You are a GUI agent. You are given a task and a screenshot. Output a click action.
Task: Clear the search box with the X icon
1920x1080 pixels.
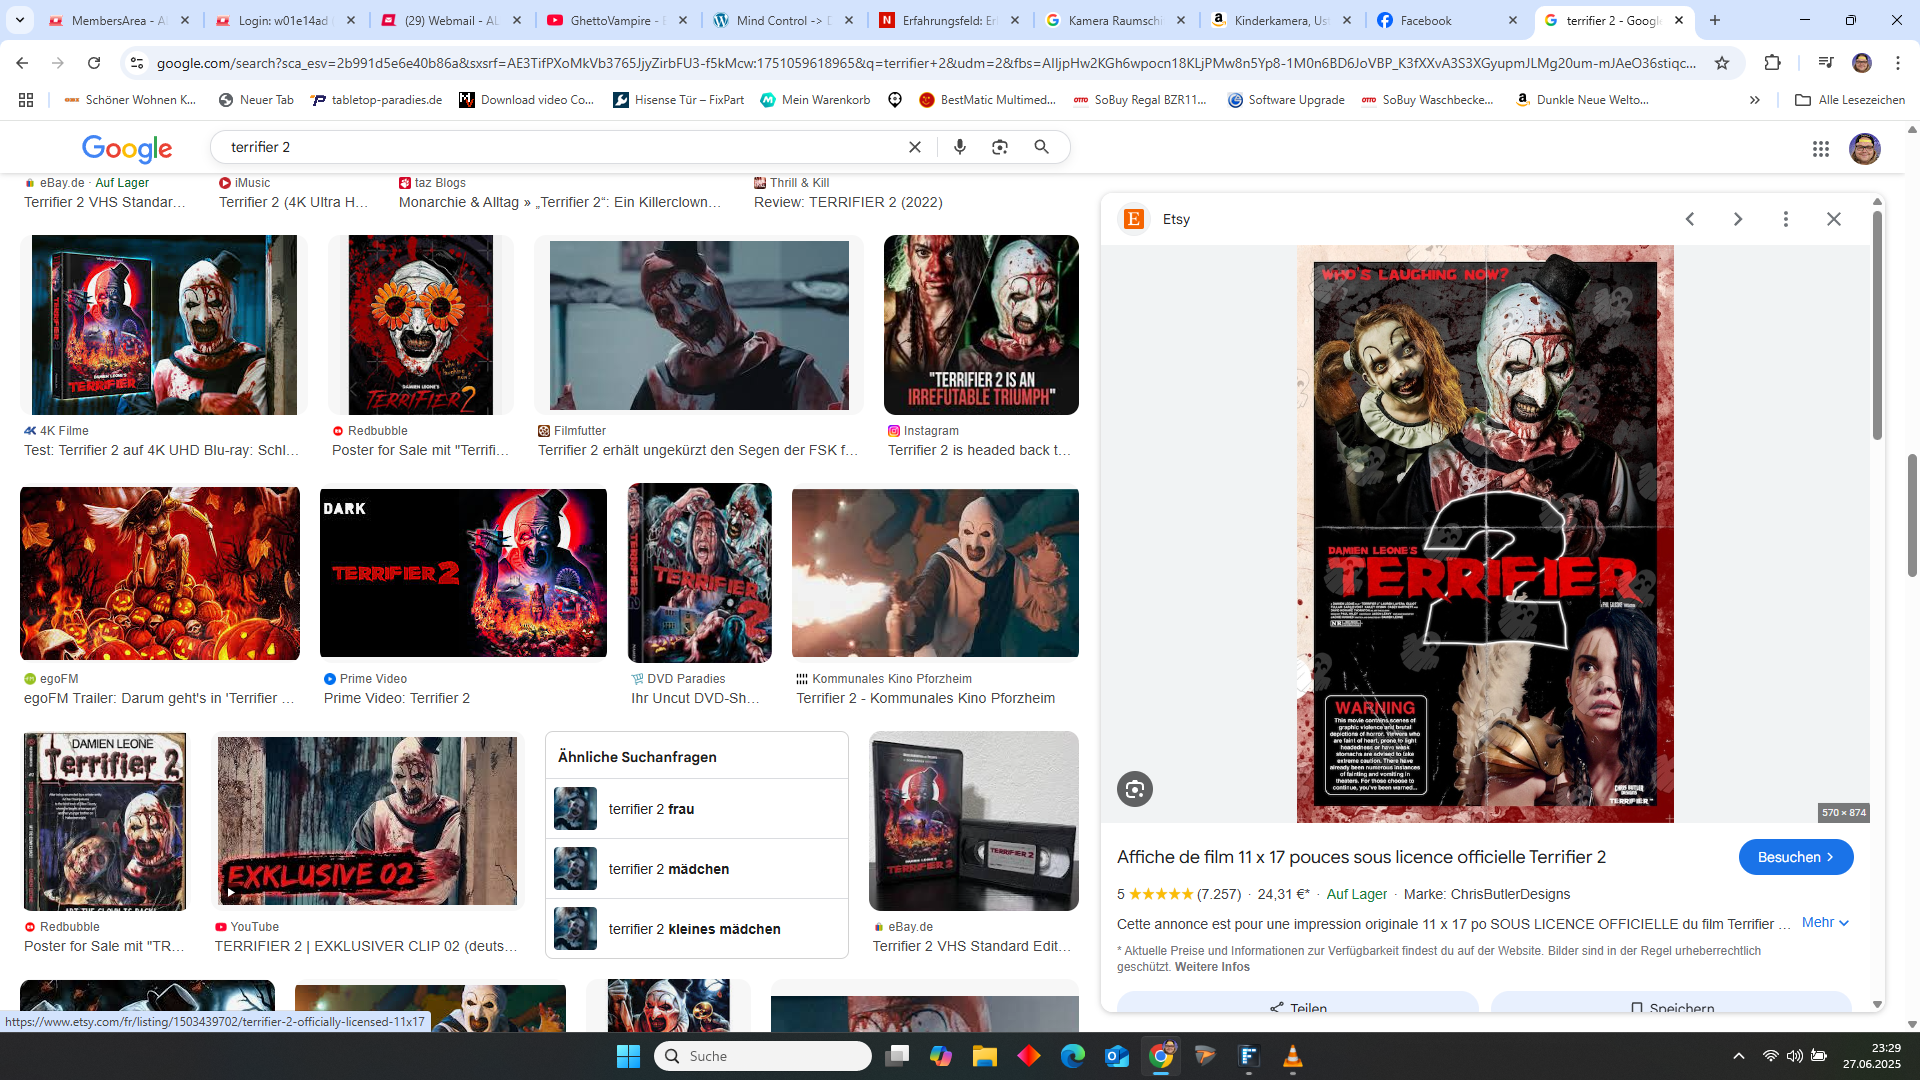click(914, 147)
